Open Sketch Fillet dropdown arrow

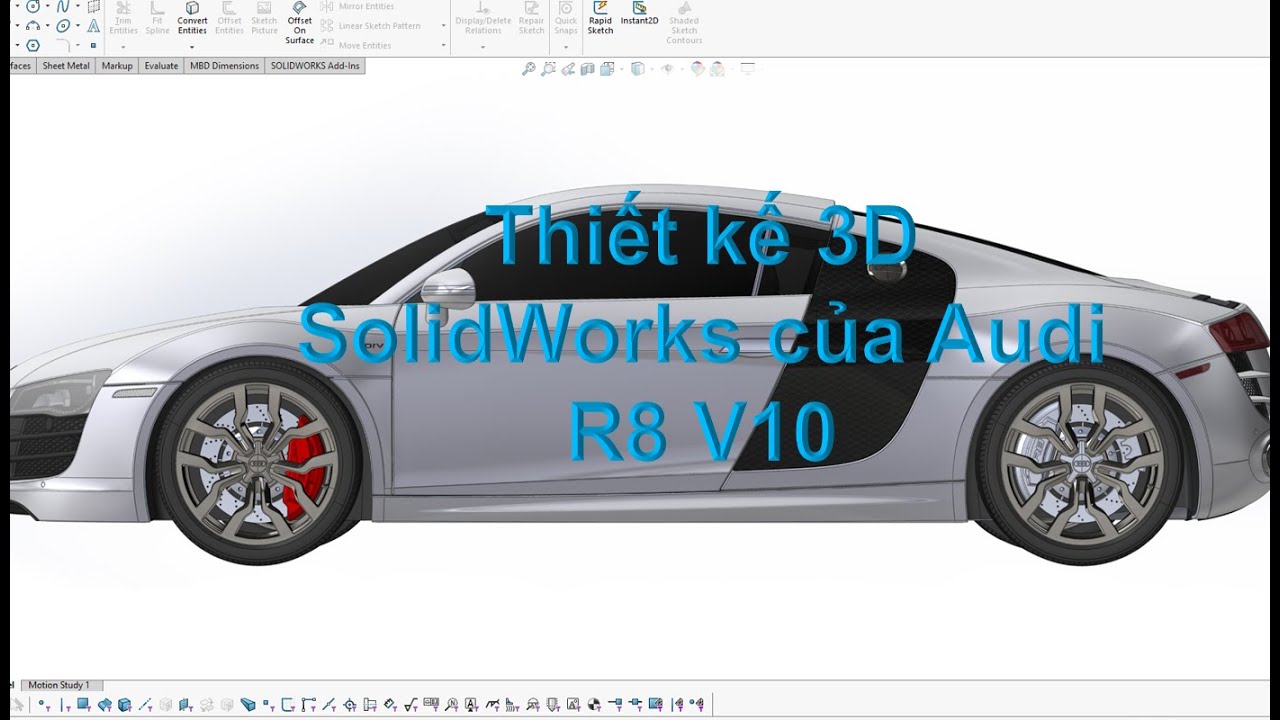pyautogui.click(x=78, y=45)
